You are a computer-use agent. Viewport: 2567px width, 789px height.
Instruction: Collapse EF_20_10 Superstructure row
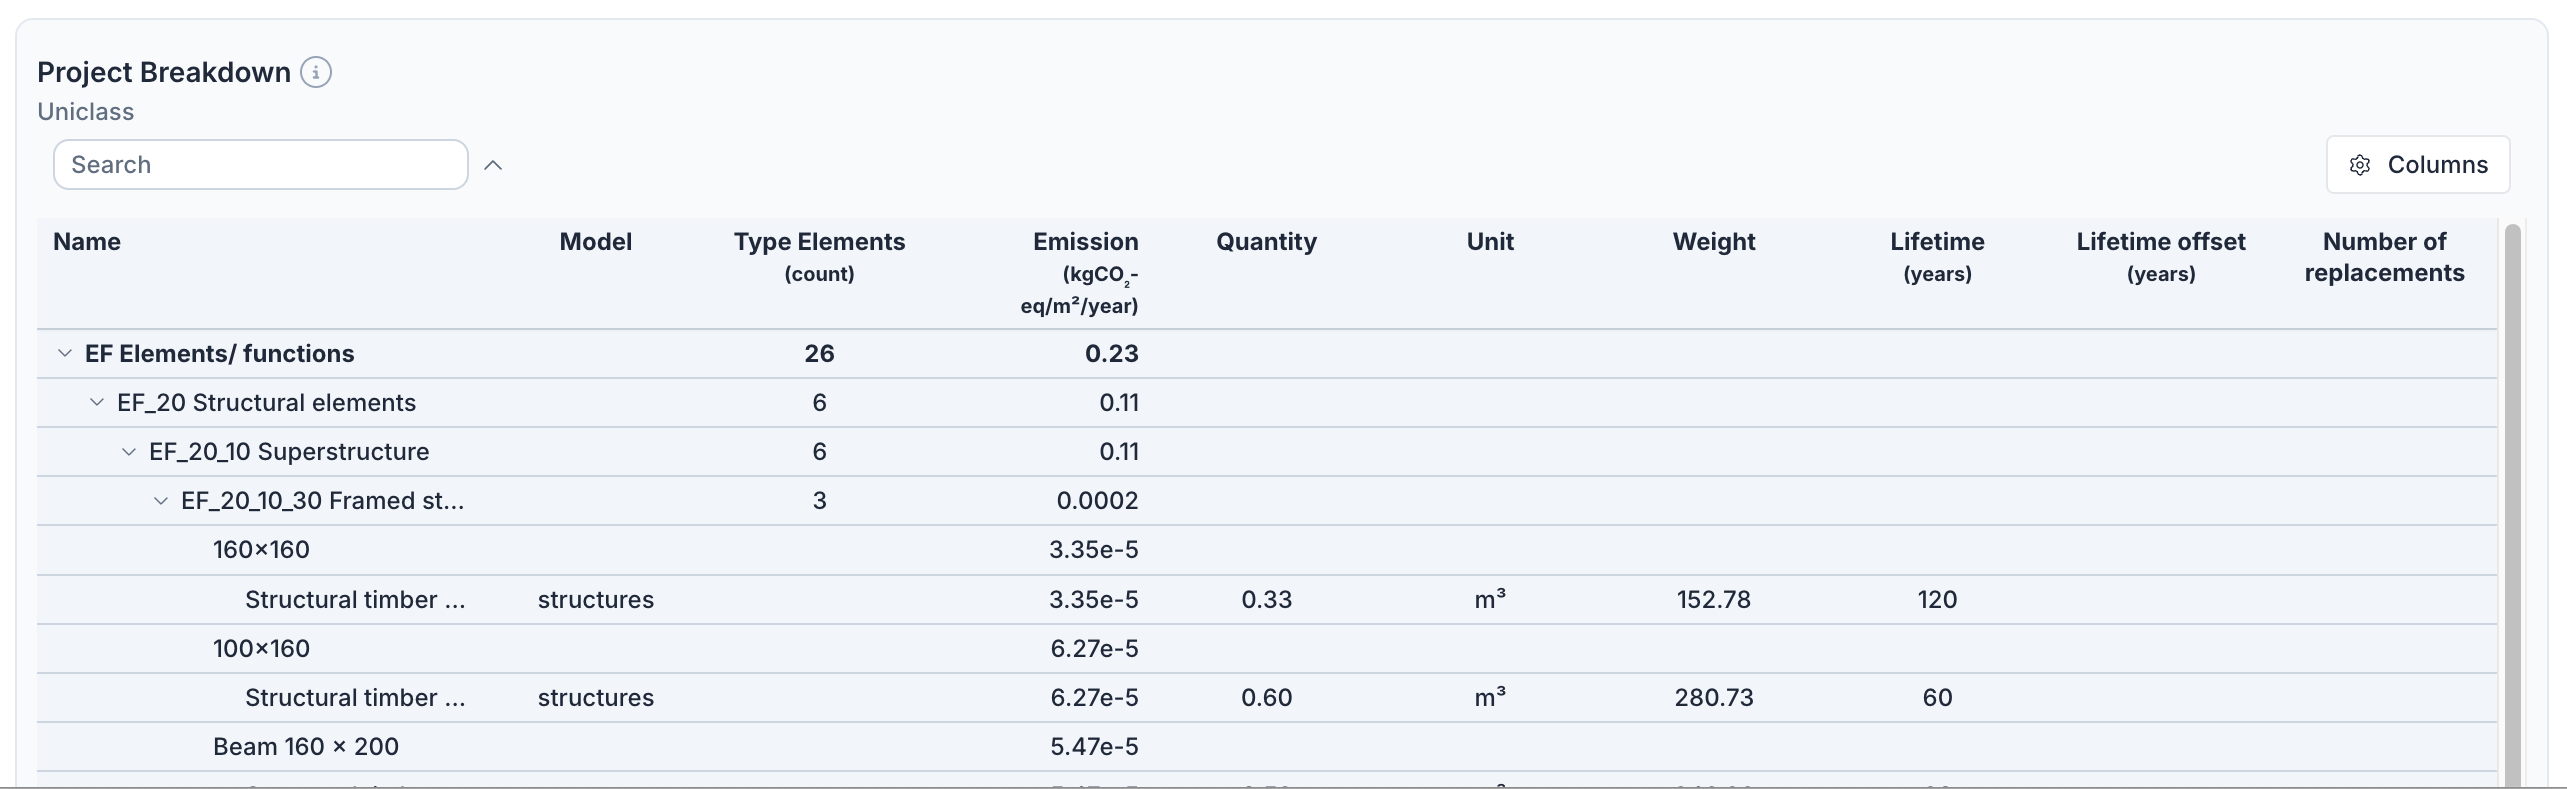pyautogui.click(x=129, y=451)
